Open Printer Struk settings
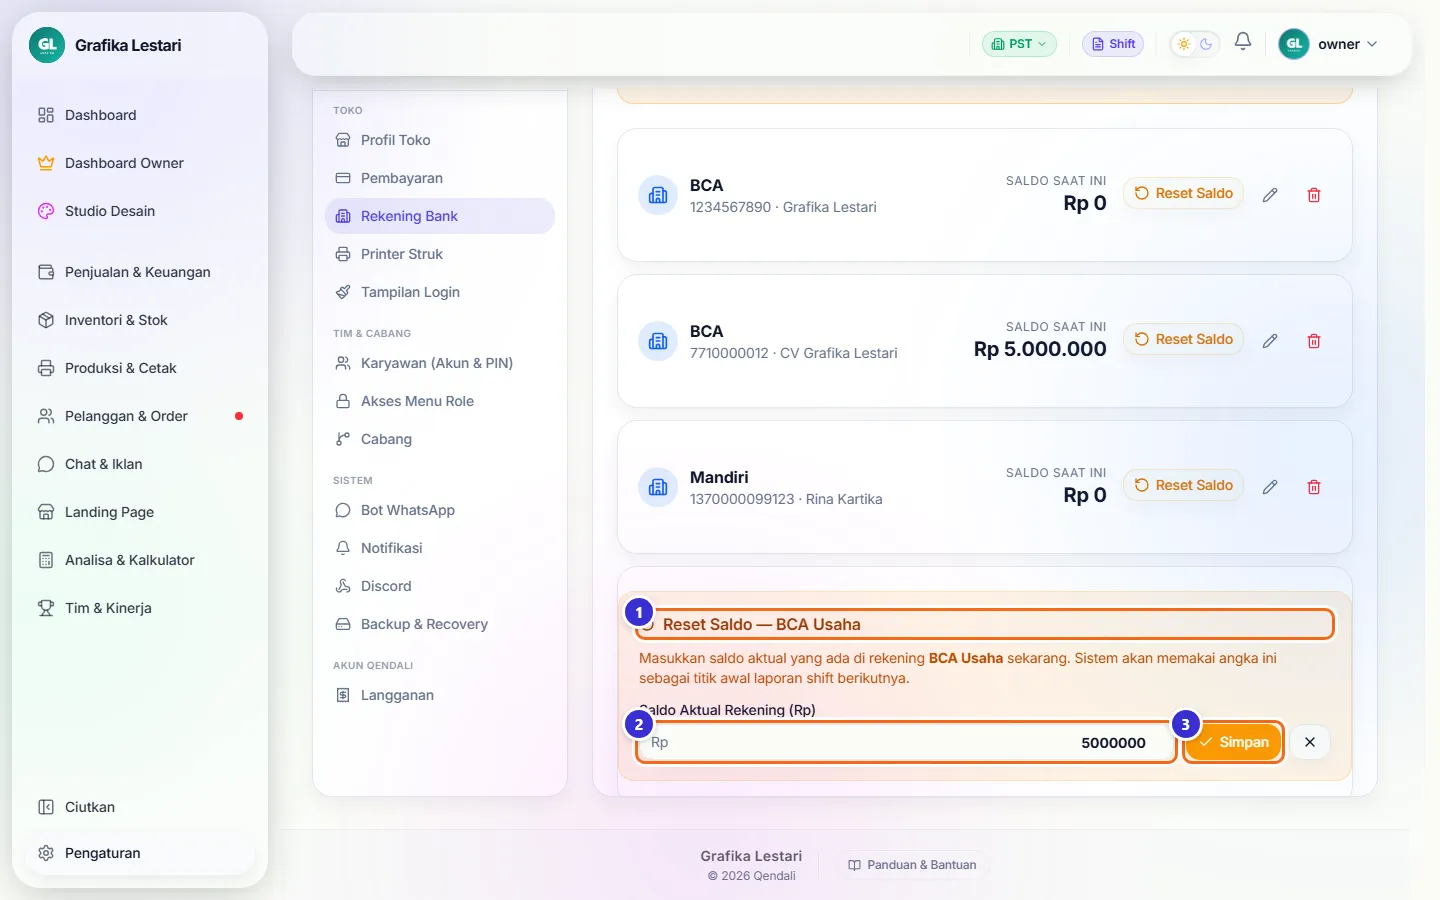1440x900 pixels. pos(440,254)
